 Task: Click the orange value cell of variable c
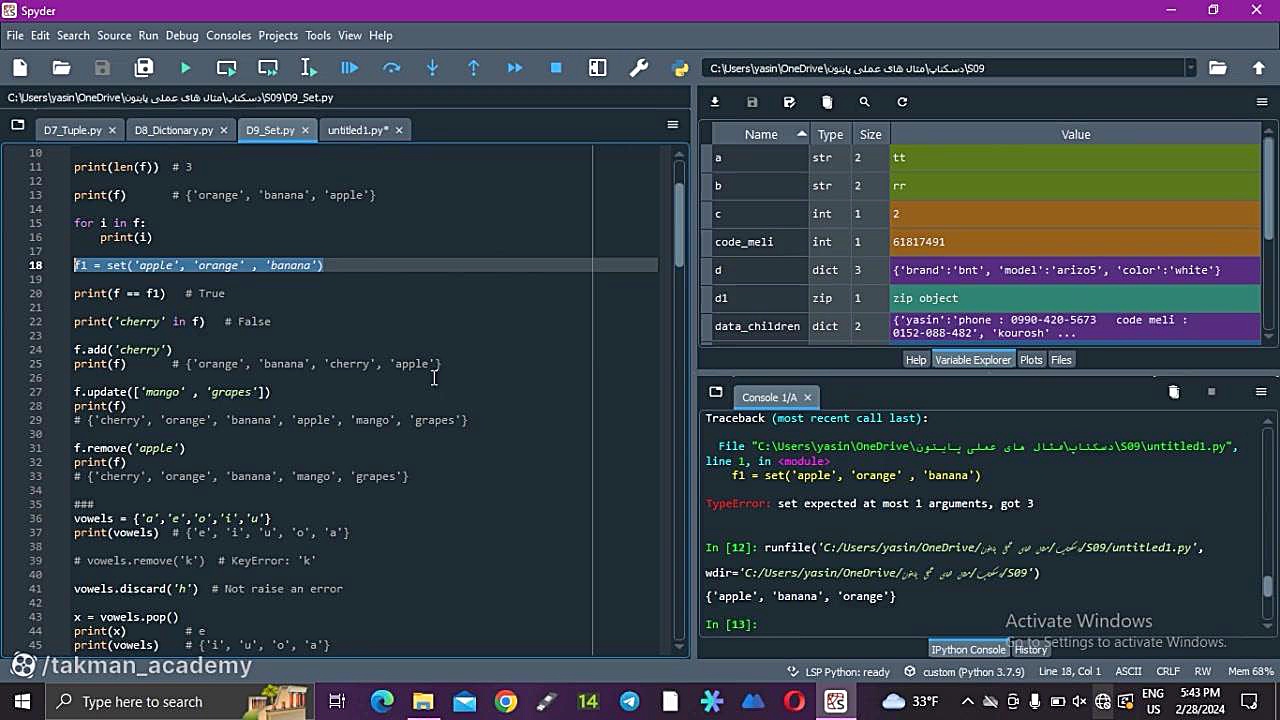[x=1076, y=214]
